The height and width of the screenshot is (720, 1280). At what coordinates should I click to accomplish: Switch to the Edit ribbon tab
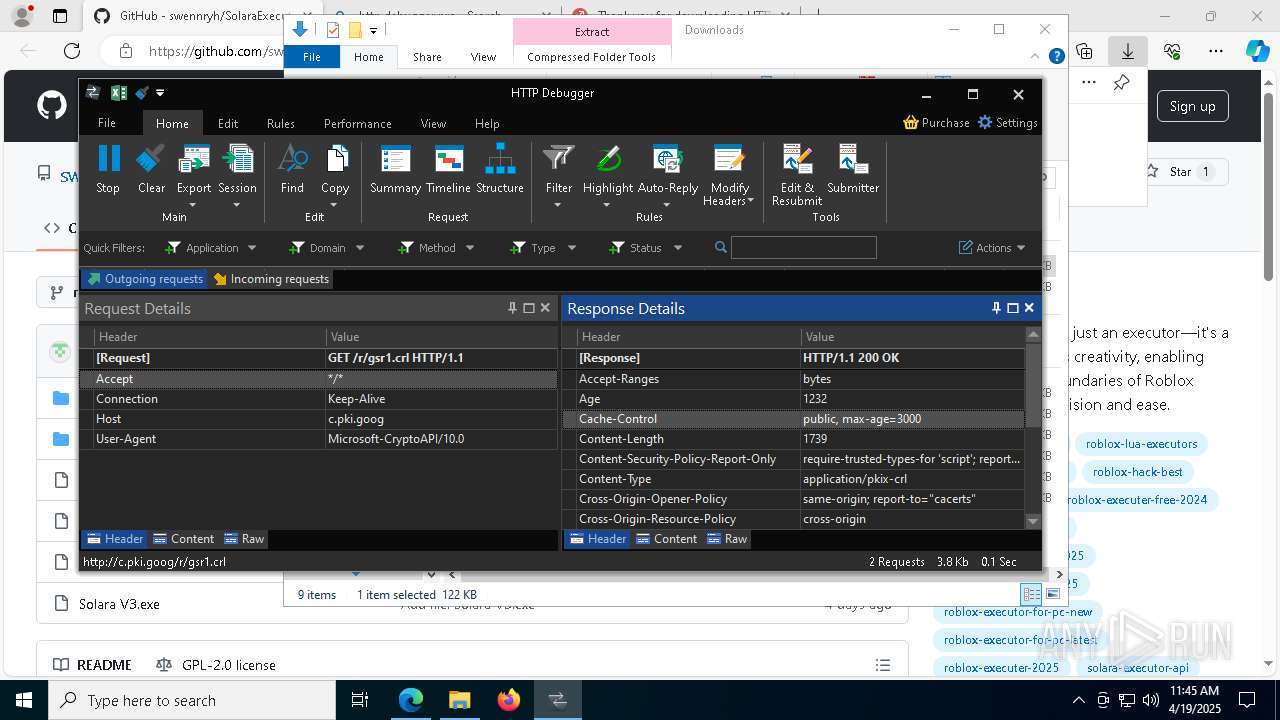(x=228, y=123)
